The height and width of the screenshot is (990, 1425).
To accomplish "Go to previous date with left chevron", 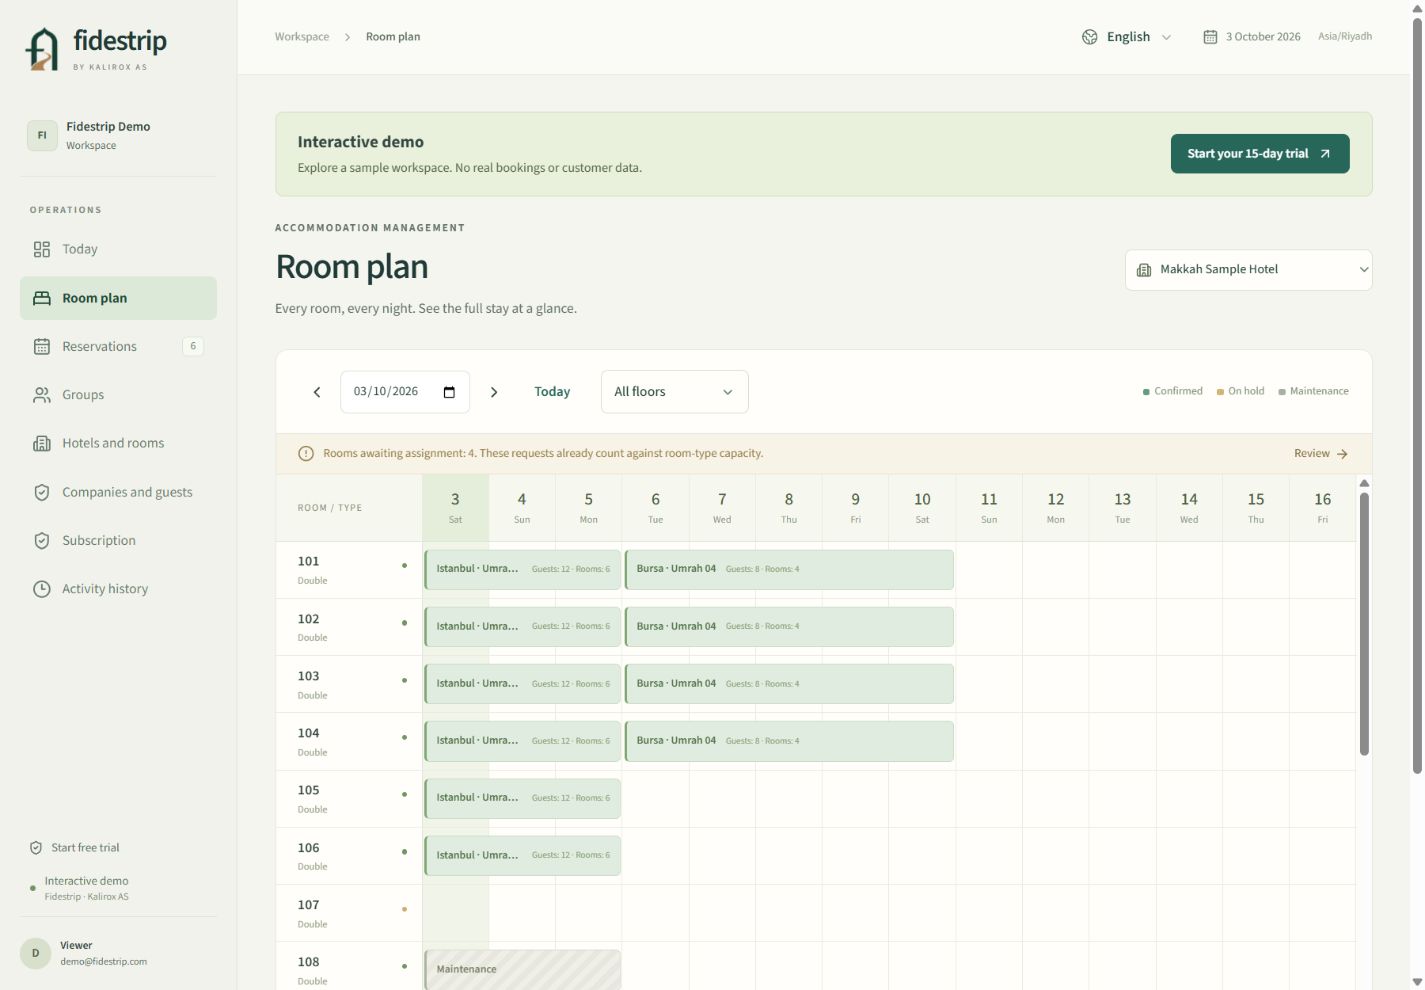I will coord(317,392).
